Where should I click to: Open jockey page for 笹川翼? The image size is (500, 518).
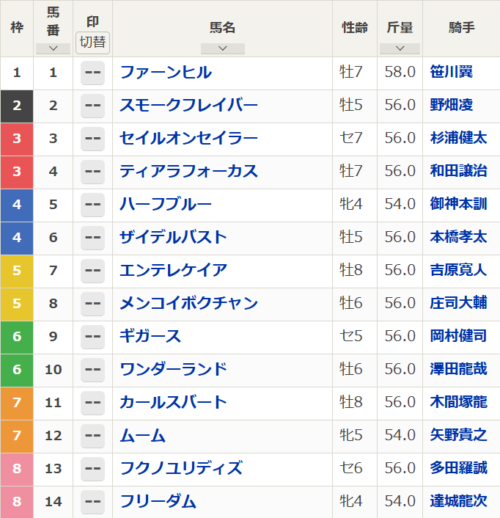coord(451,72)
